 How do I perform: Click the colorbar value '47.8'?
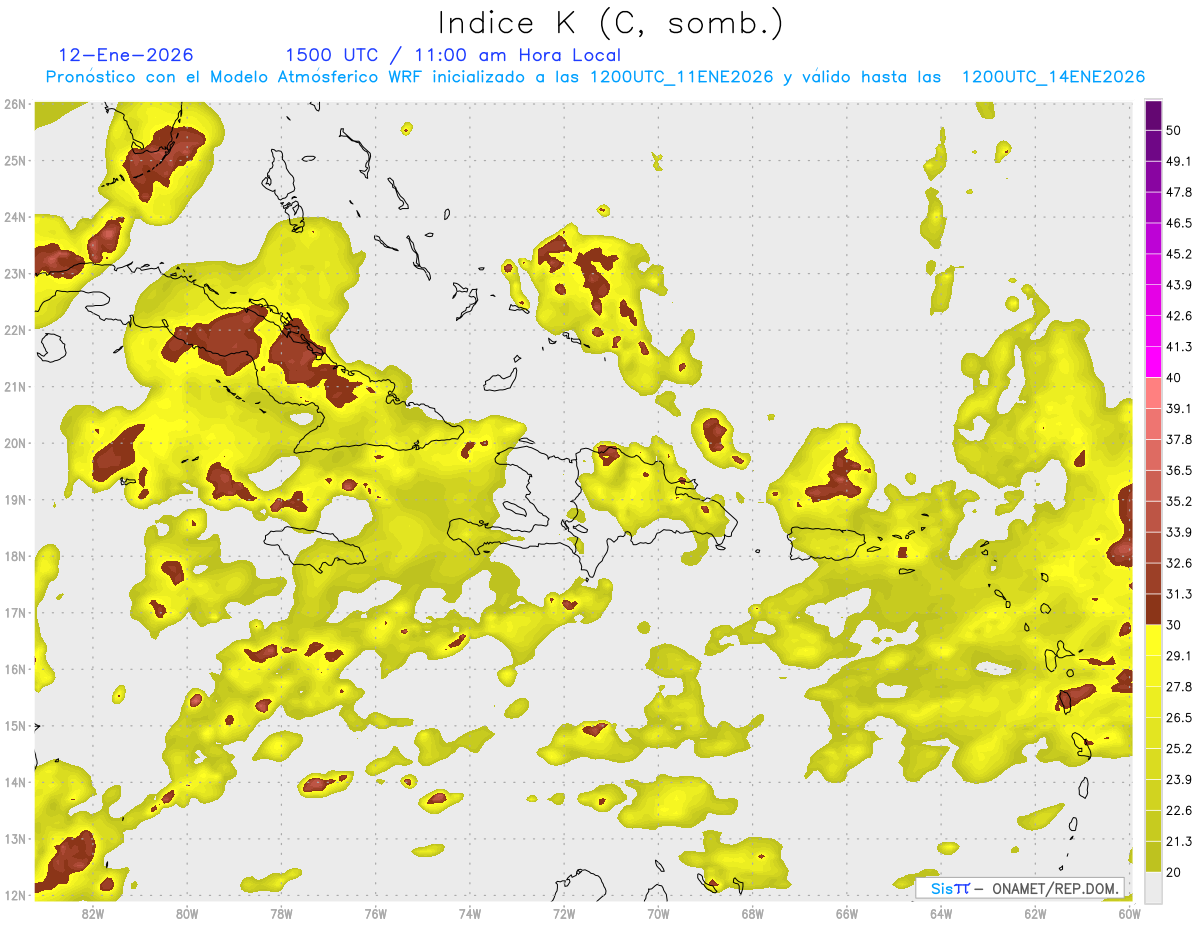[x=1179, y=192]
